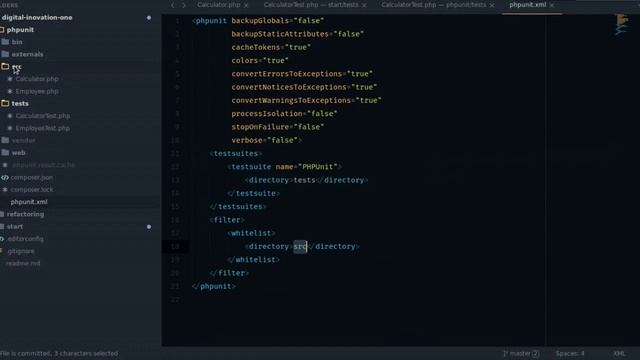Expand the web folder
This screenshot has width=640, height=360.
pyautogui.click(x=18, y=153)
